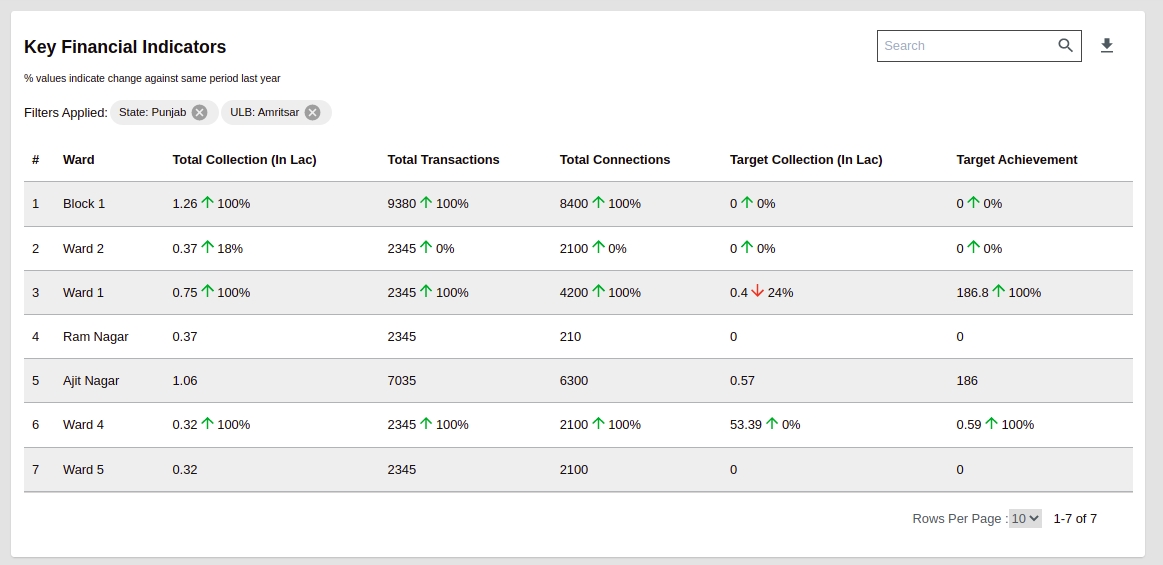Click the Ward column header

point(79,160)
